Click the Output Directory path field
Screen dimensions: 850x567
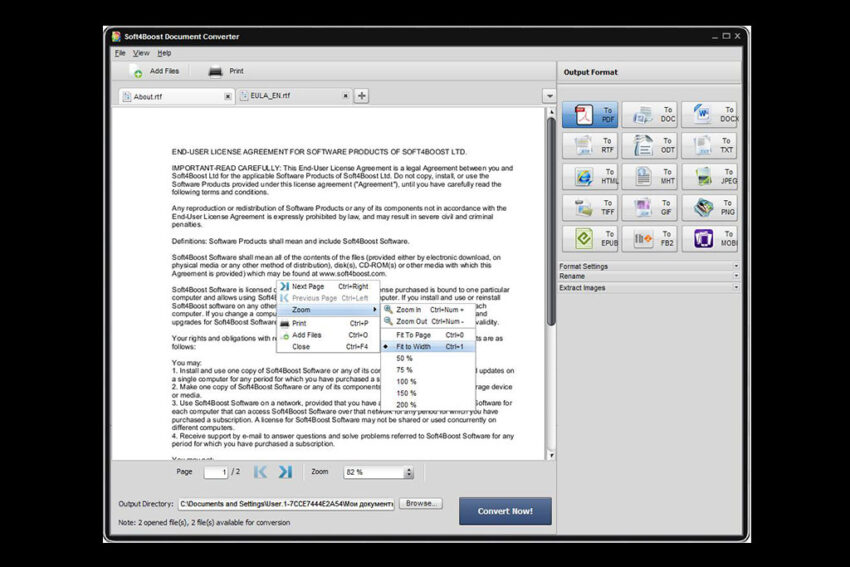coord(286,504)
